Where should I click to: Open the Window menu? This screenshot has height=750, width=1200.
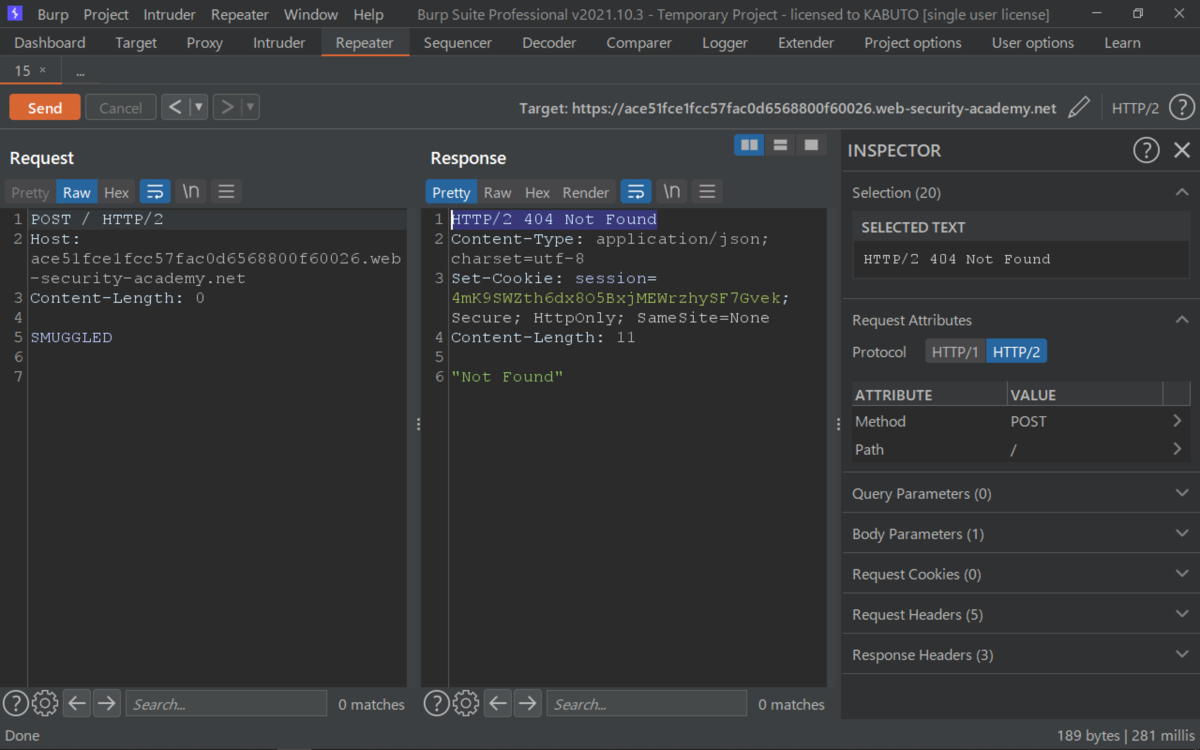point(311,15)
